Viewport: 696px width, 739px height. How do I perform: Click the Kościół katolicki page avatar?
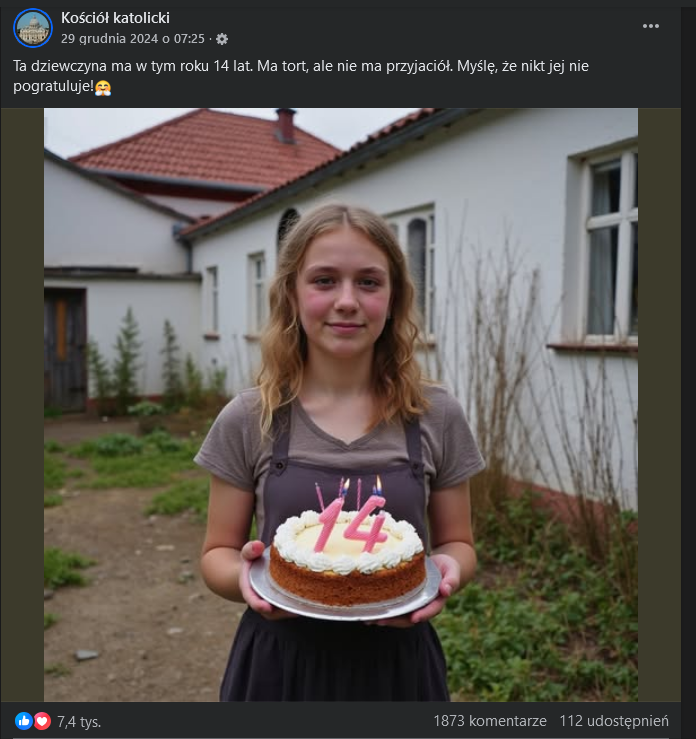[x=32, y=28]
